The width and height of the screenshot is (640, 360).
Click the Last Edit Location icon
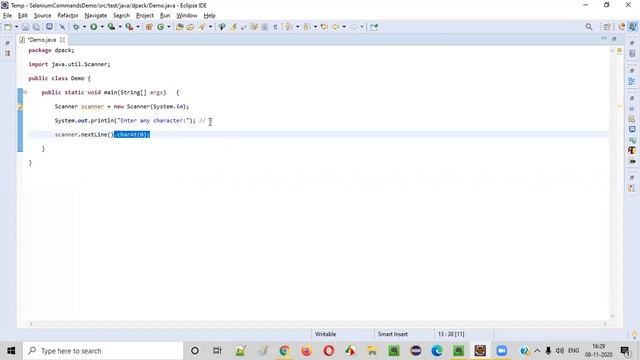[324, 27]
